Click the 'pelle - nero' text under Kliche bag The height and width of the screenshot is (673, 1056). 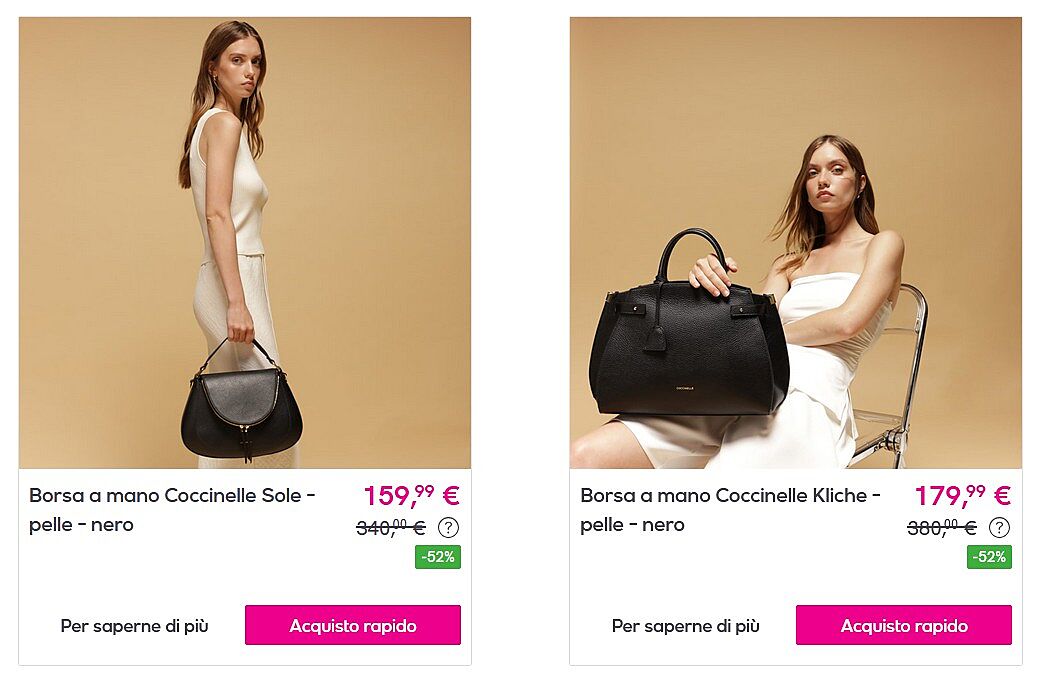pos(632,525)
